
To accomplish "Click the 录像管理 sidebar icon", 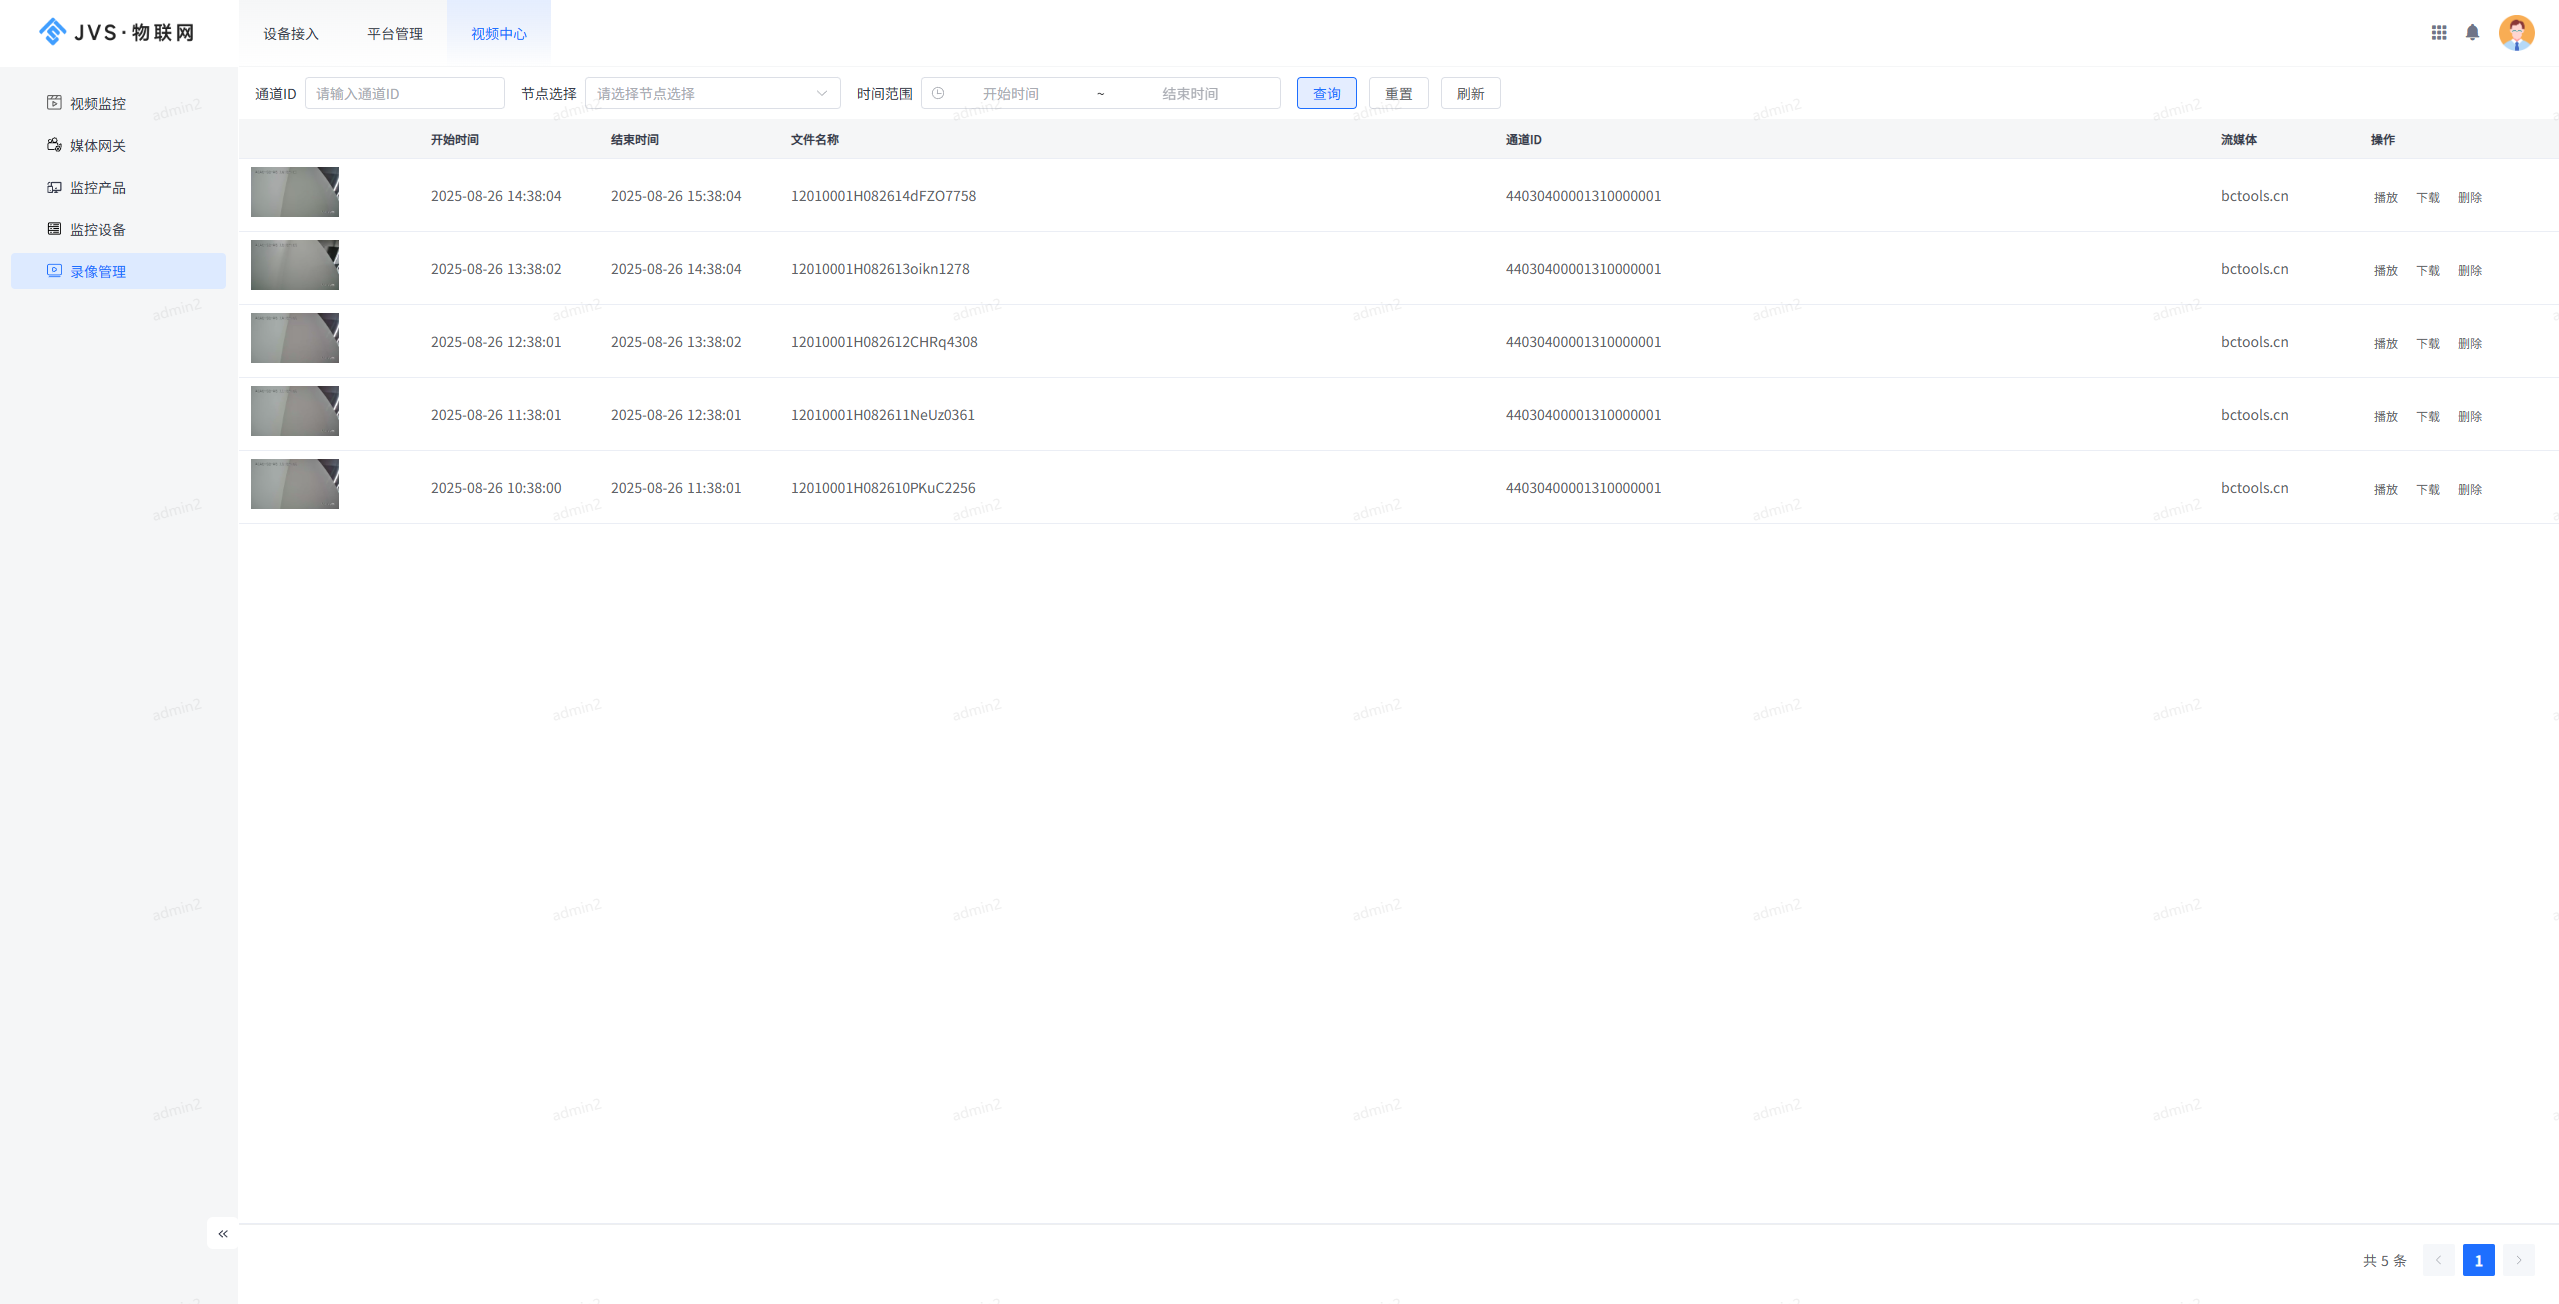I will click(x=54, y=271).
